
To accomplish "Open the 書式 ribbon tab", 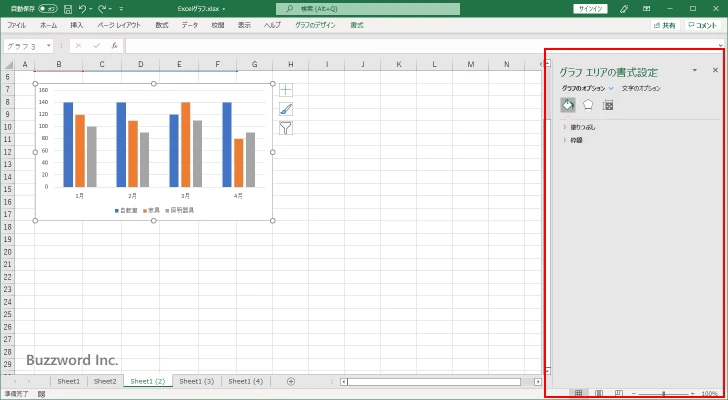I will click(x=357, y=26).
